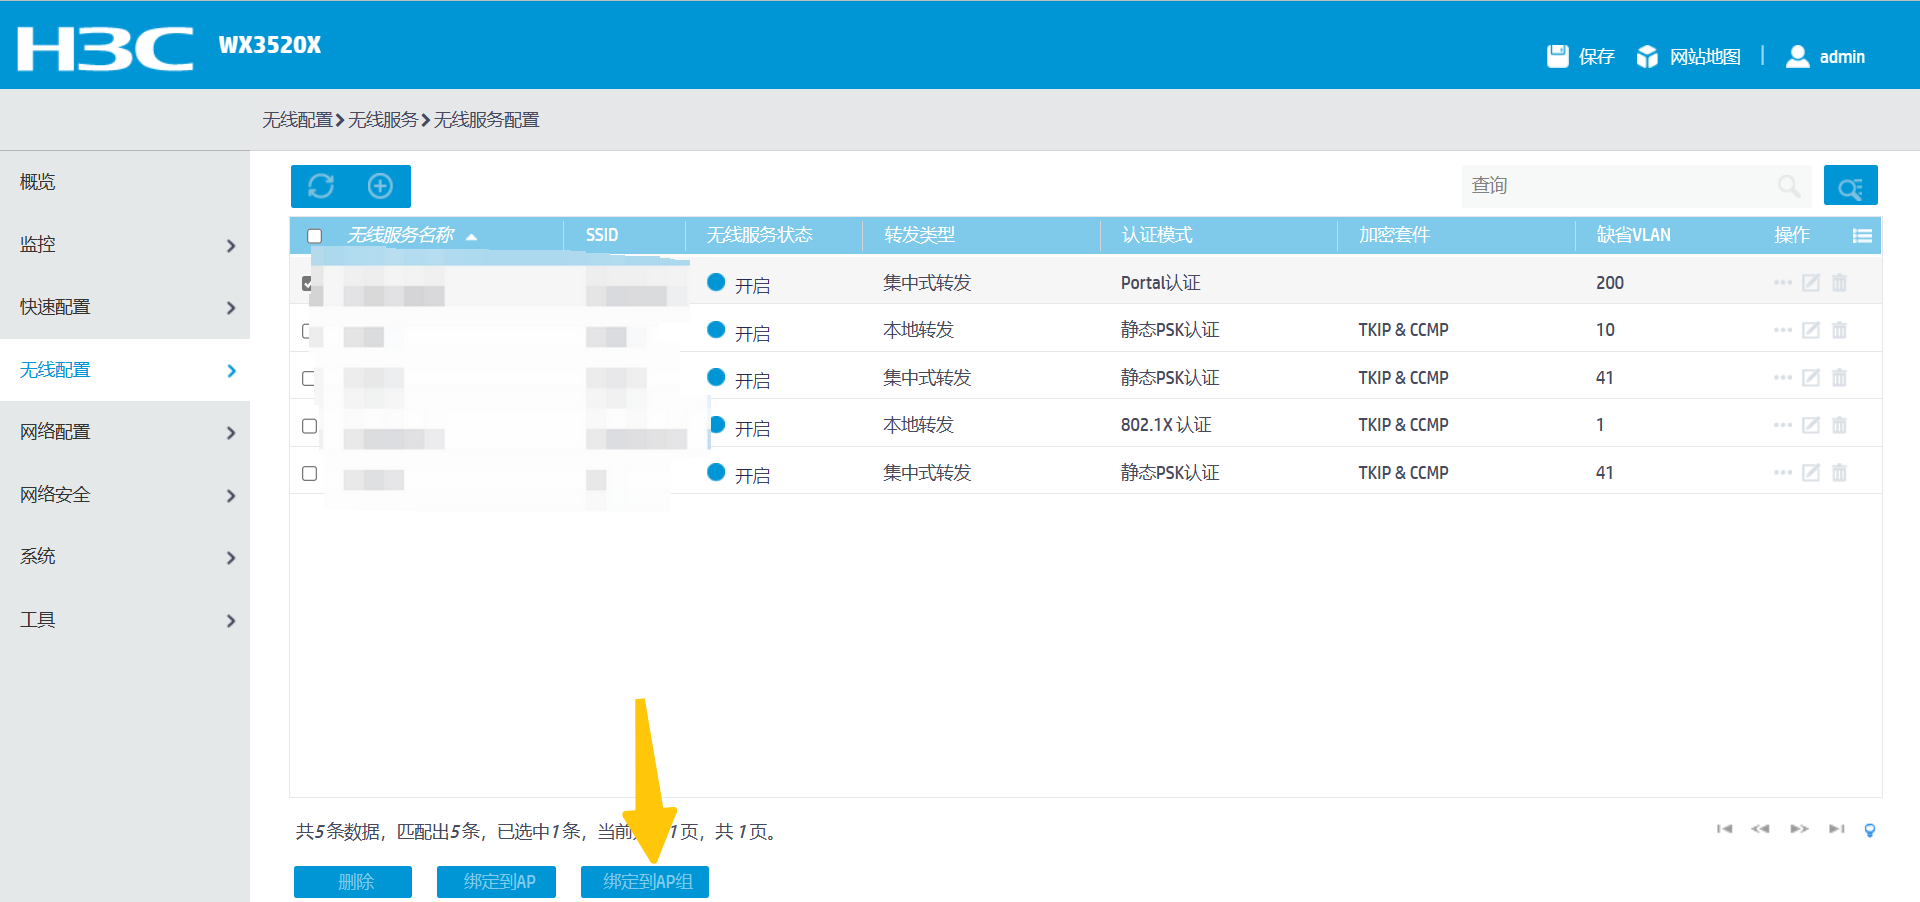Expand the 快速配置 menu chevron

pyautogui.click(x=231, y=308)
